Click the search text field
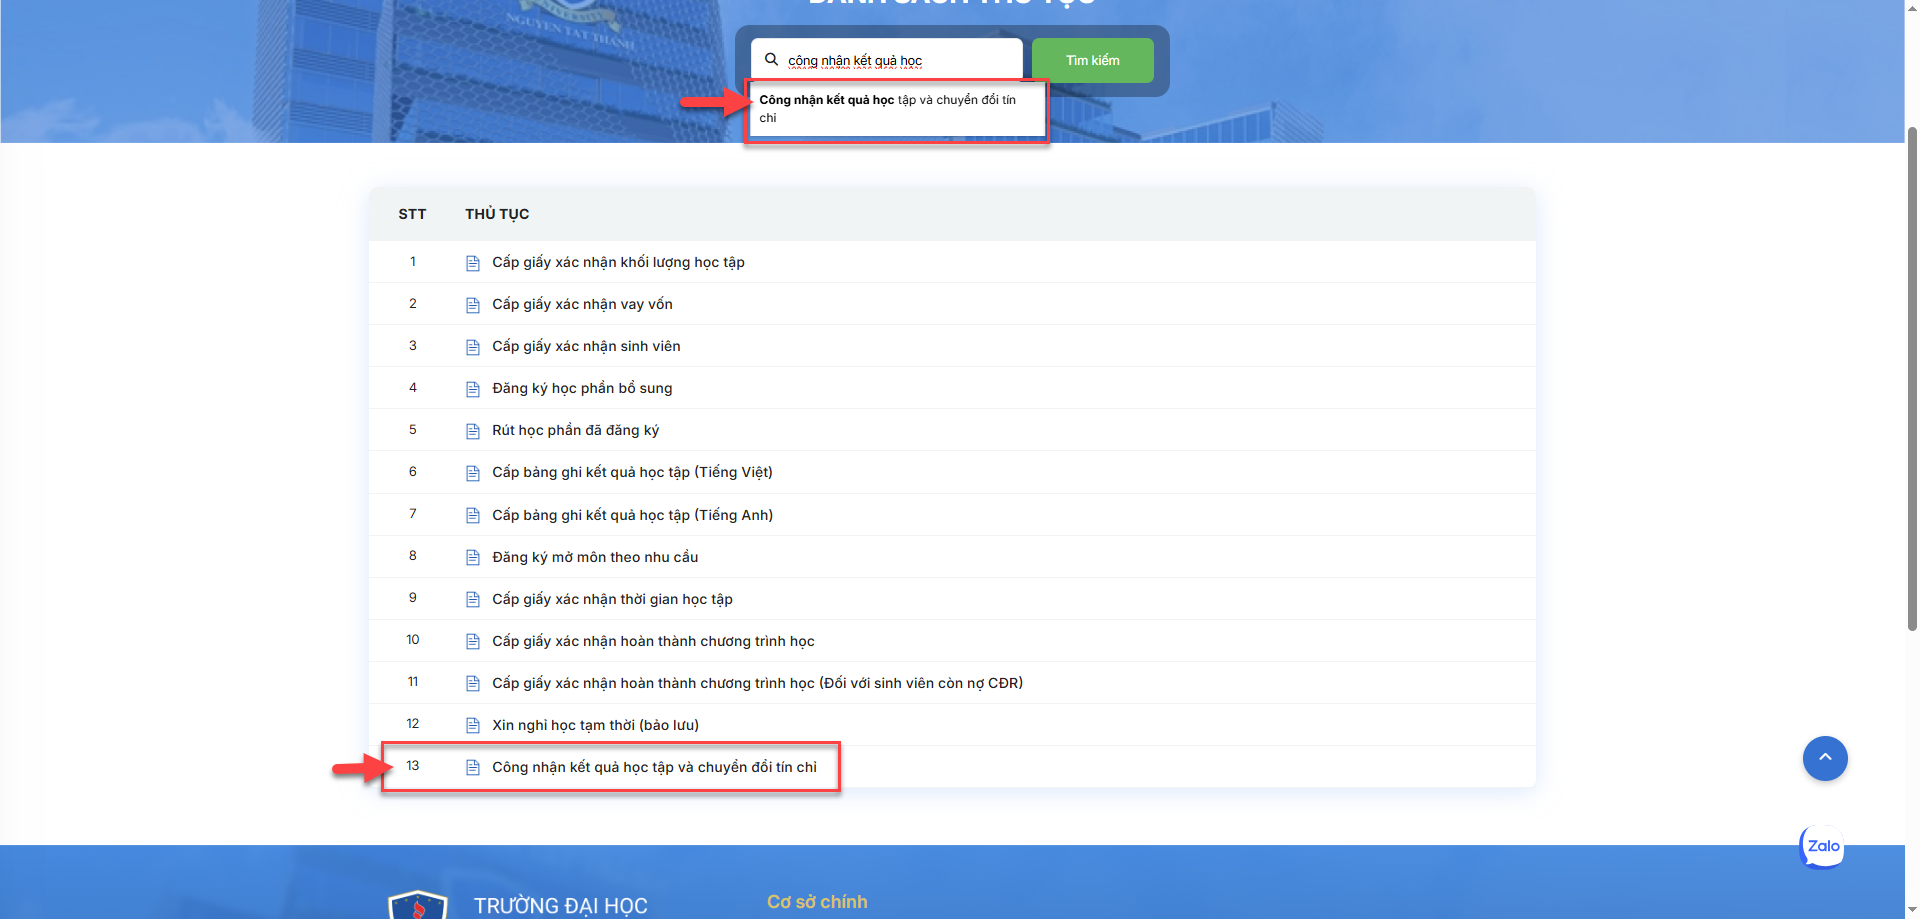 (x=900, y=60)
